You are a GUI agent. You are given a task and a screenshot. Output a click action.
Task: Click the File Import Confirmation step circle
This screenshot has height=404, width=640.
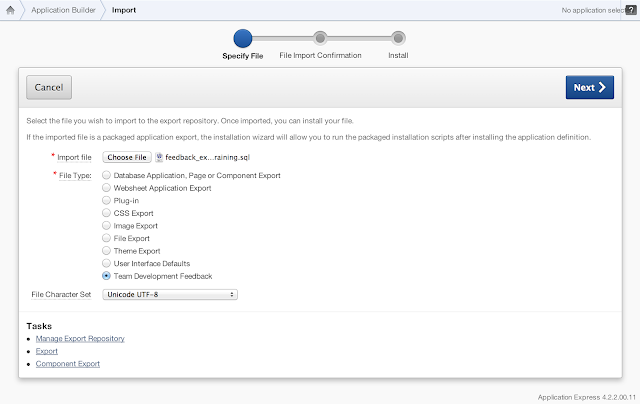[x=320, y=38]
